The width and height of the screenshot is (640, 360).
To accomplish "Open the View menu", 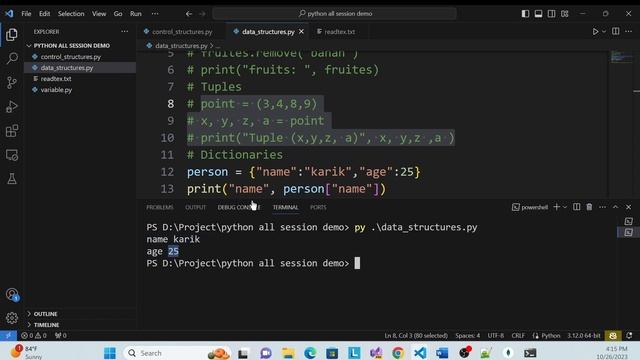I will [x=99, y=13].
